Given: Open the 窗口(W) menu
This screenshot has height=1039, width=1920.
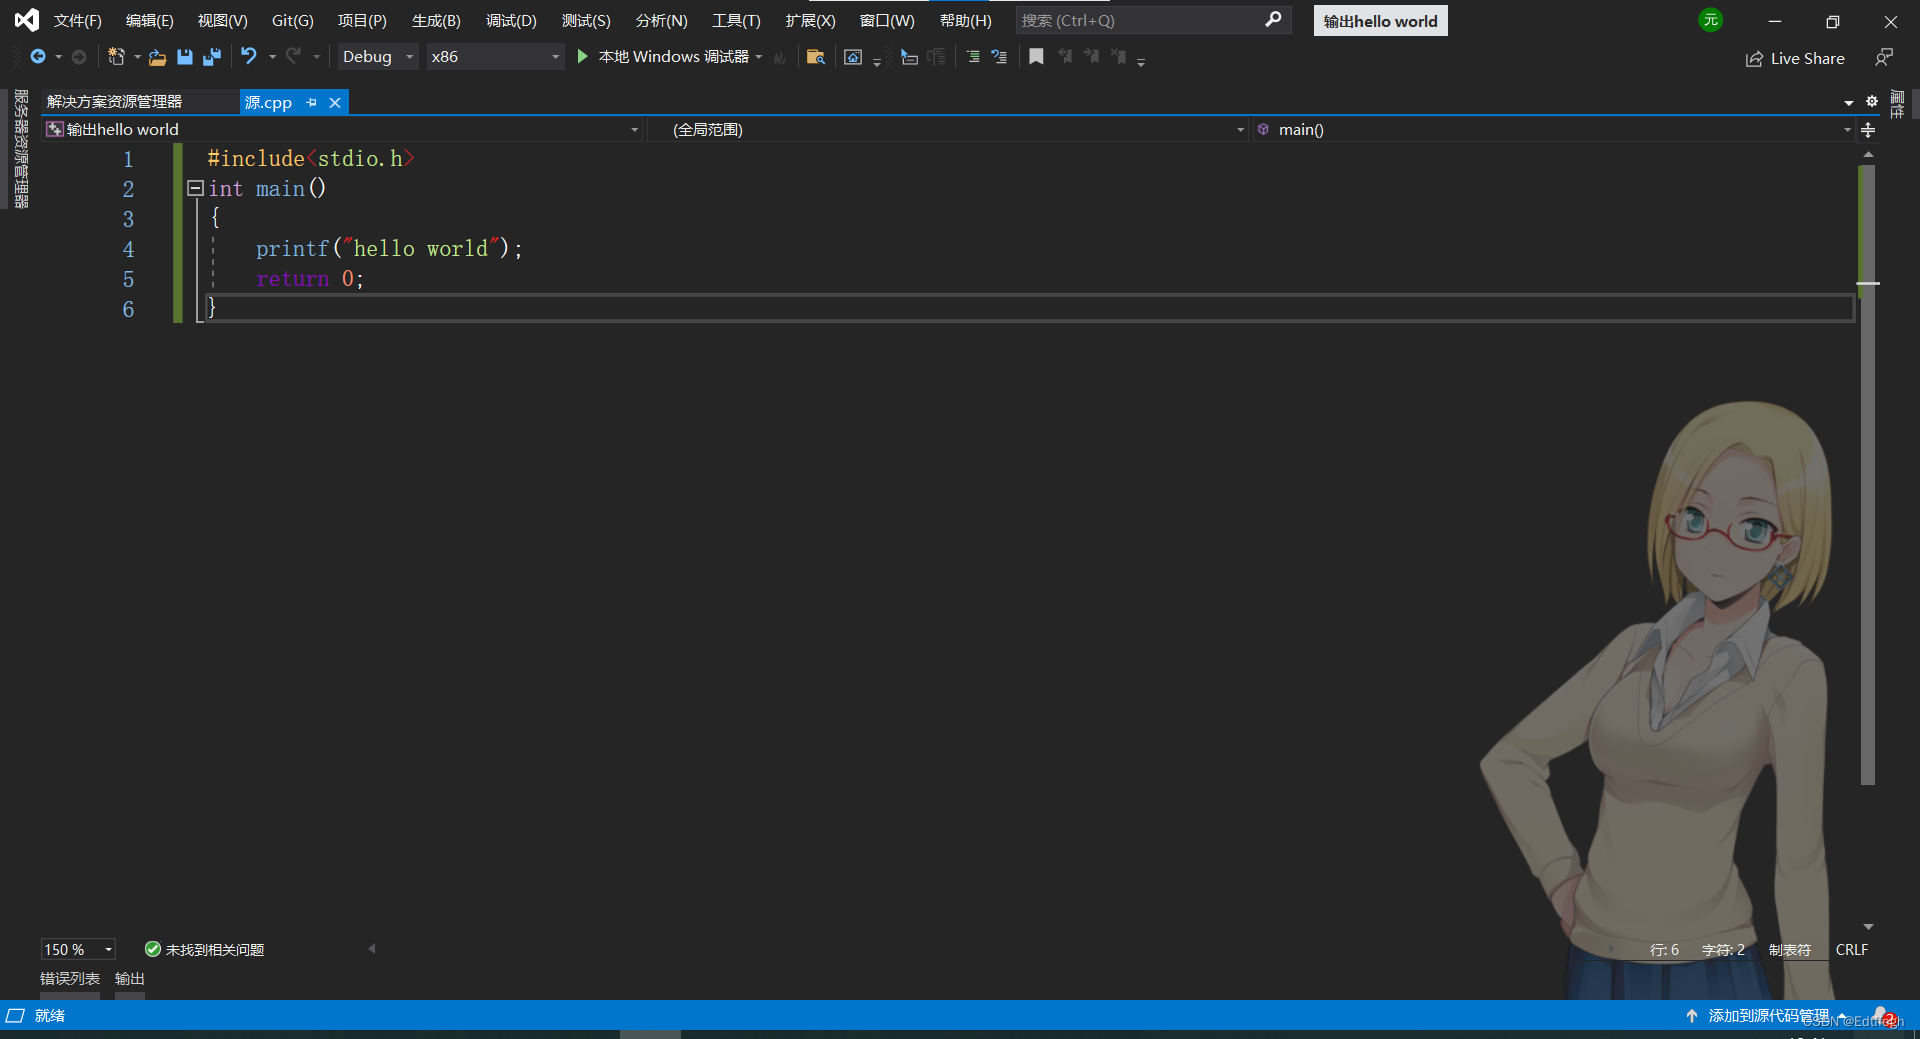Looking at the screenshot, I should 887,20.
